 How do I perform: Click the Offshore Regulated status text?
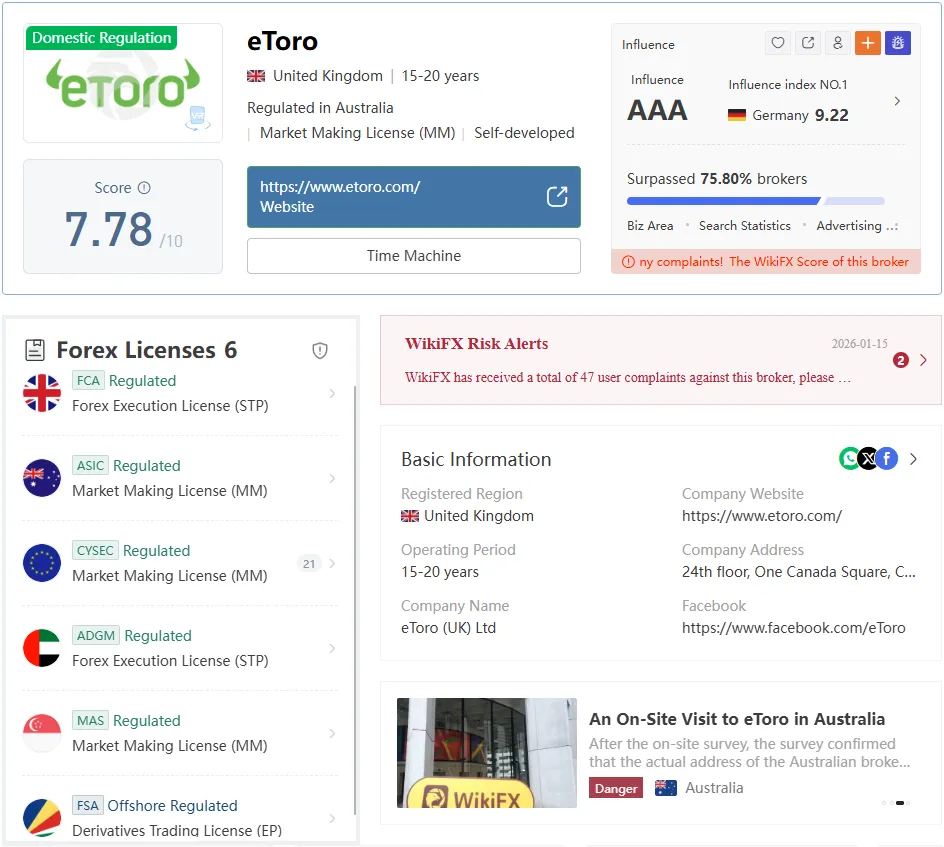click(x=172, y=805)
